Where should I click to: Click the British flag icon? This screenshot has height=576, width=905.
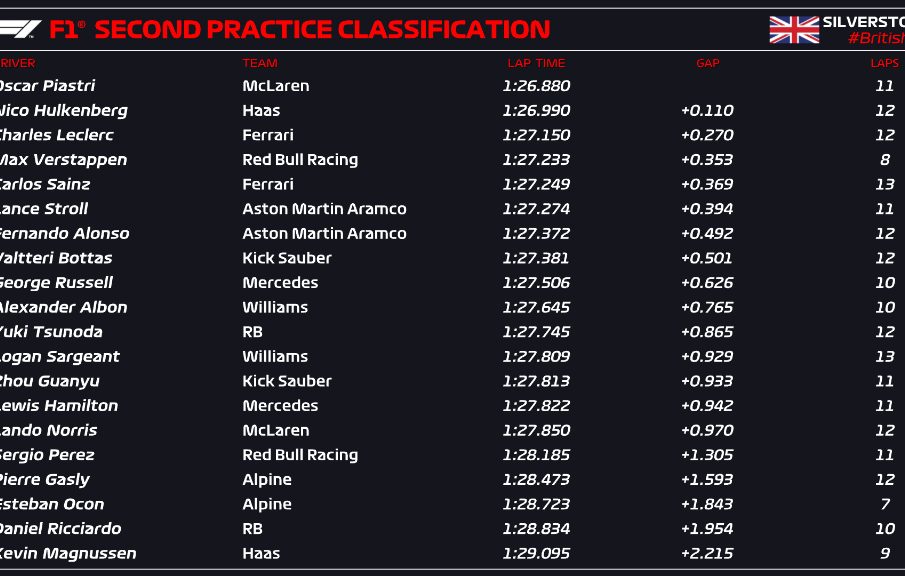[794, 29]
